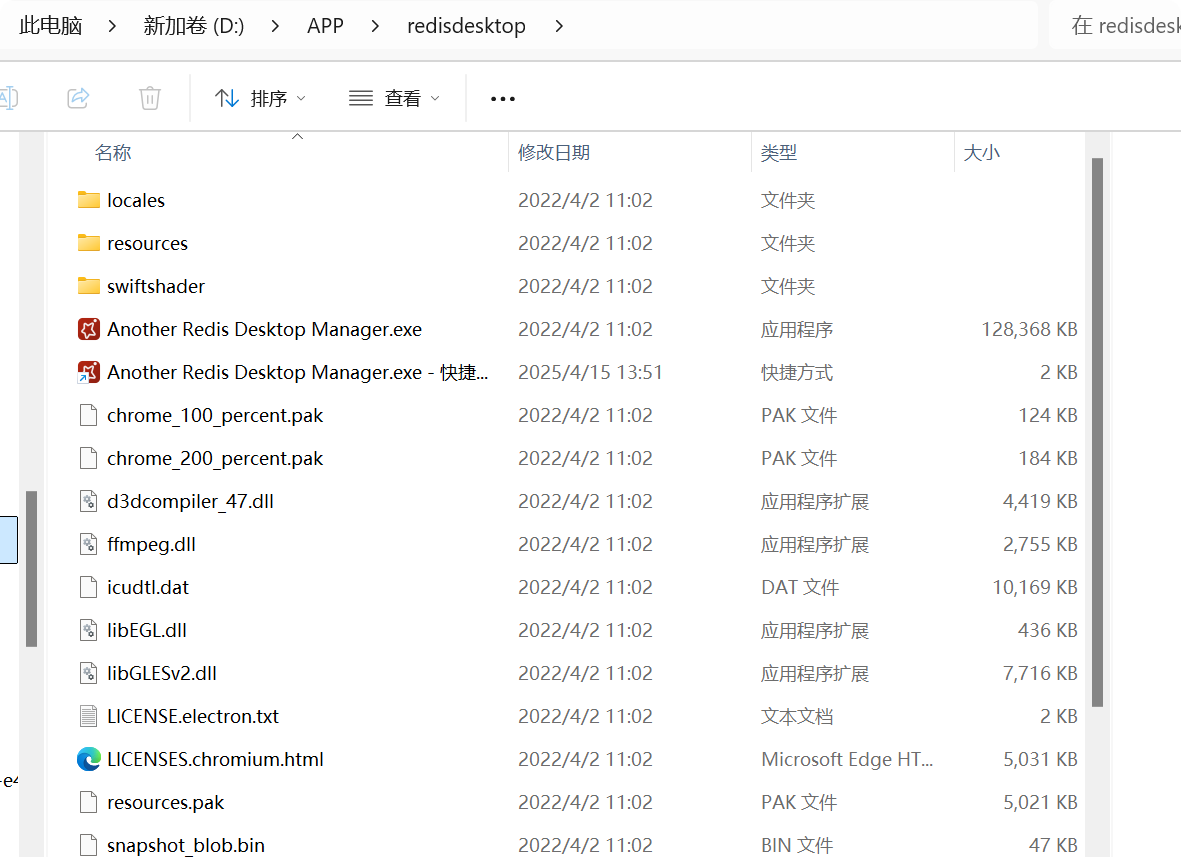Go to APP folder in breadcrumb
1181x857 pixels.
tap(325, 26)
